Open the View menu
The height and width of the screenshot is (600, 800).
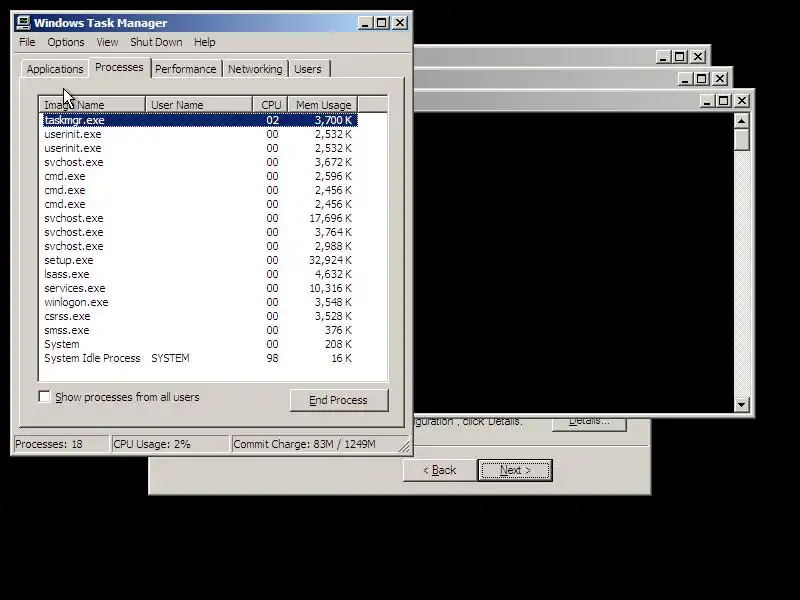pyautogui.click(x=107, y=42)
